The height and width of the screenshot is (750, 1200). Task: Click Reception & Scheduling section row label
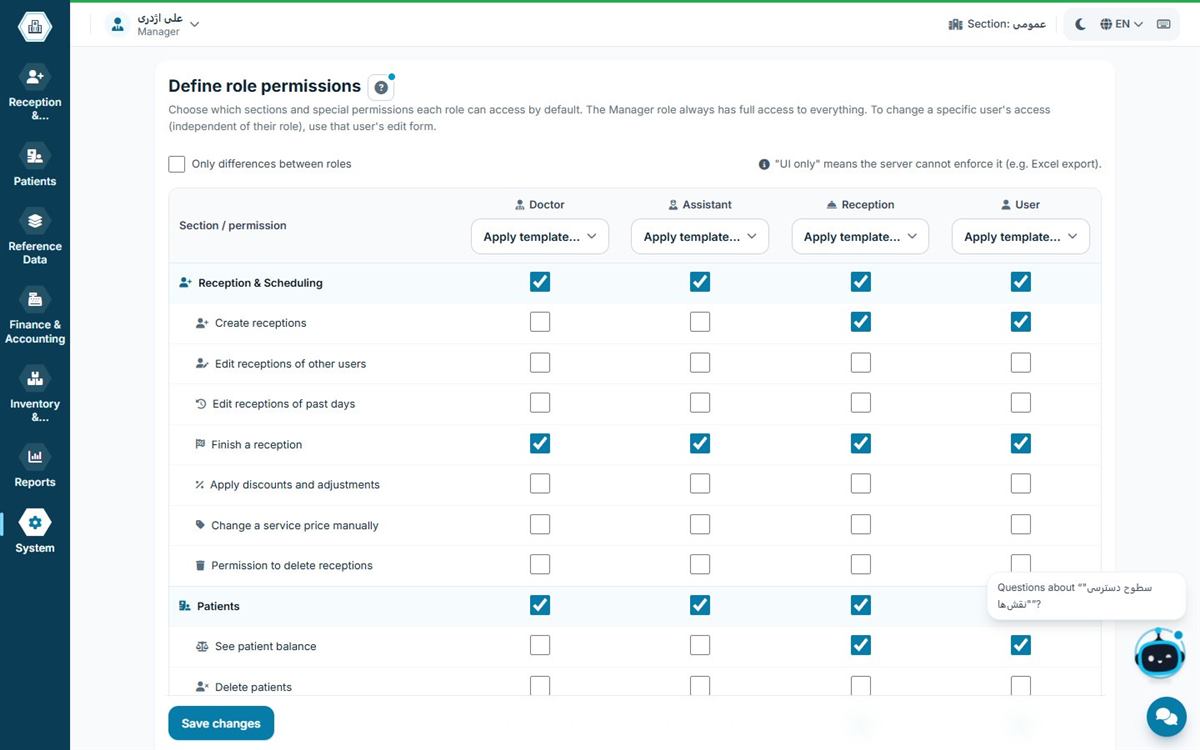click(260, 283)
